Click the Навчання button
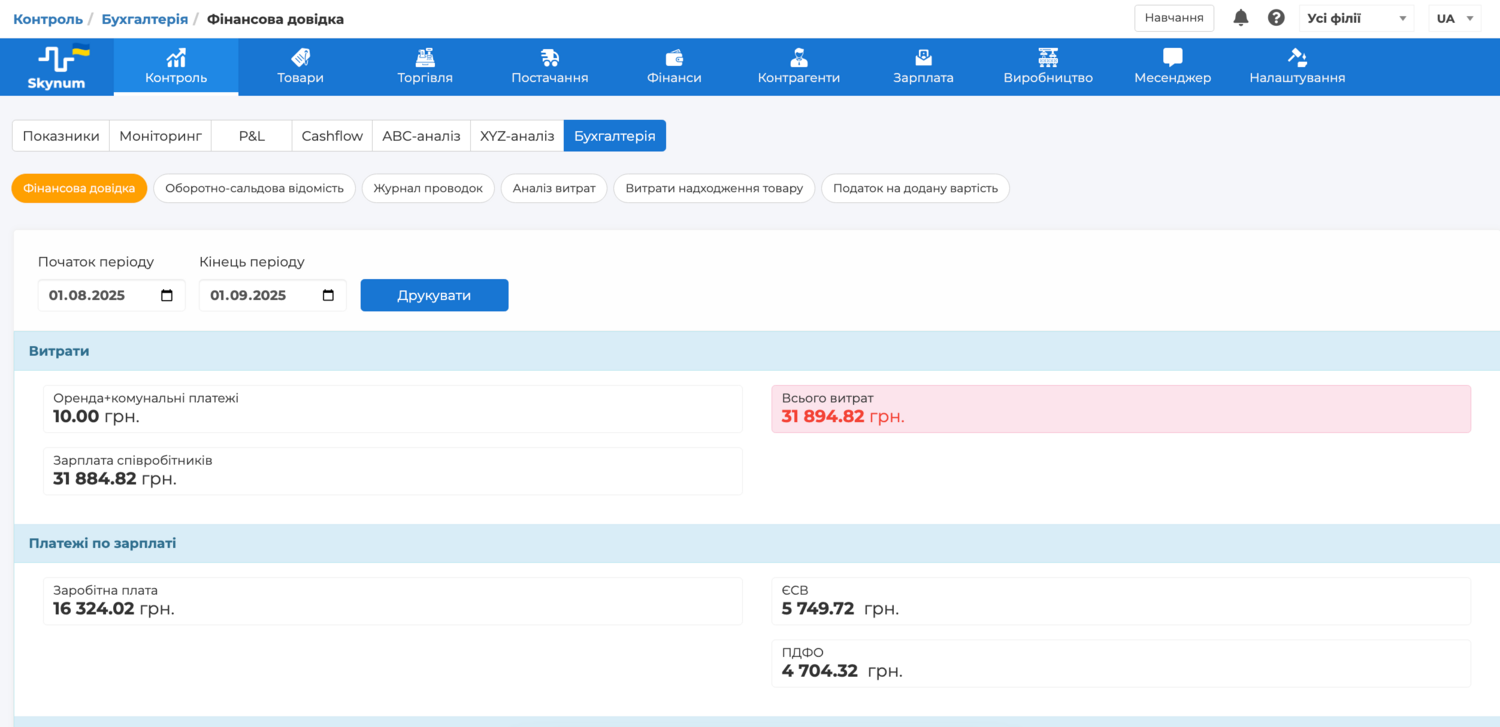This screenshot has width=1500, height=727. (x=1173, y=18)
